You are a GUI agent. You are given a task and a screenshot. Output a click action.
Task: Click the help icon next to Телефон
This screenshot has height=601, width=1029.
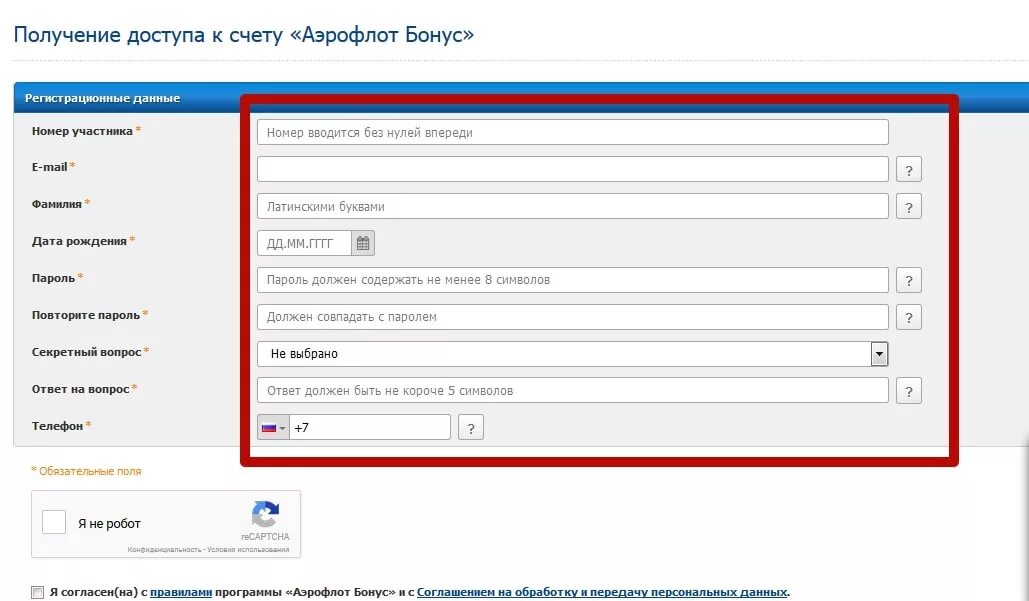tap(471, 428)
